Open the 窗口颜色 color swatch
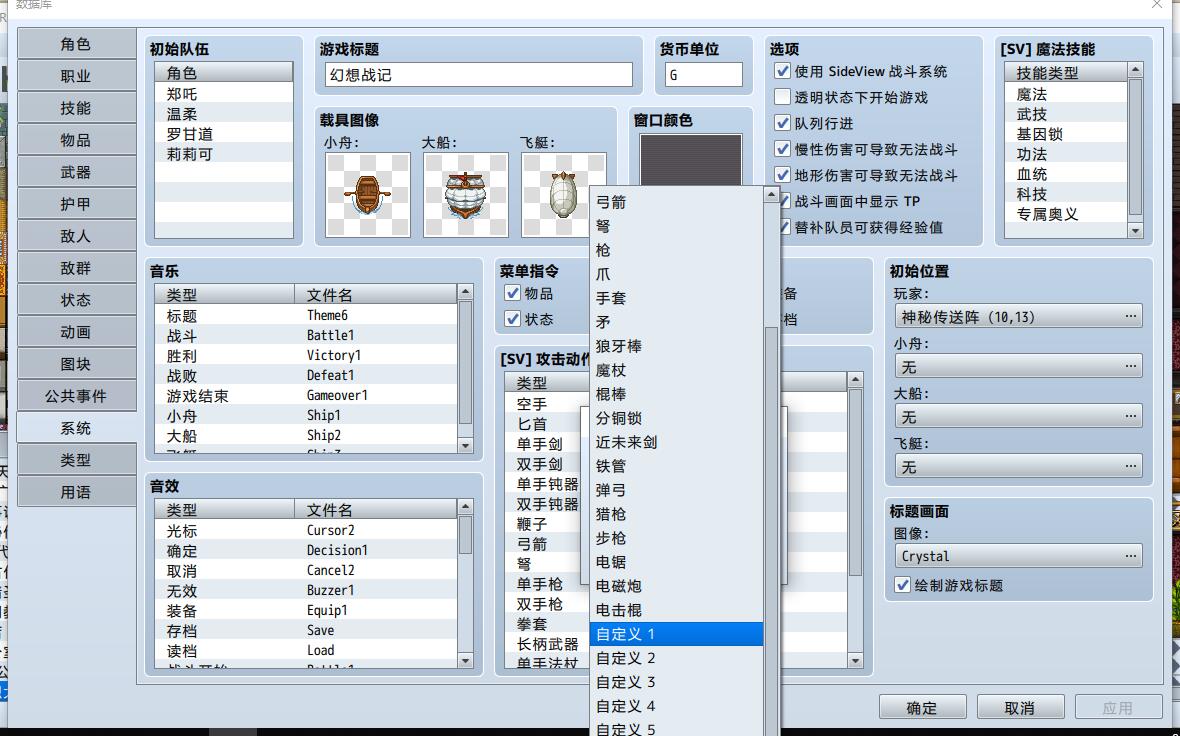This screenshot has height=736, width=1180. click(690, 160)
